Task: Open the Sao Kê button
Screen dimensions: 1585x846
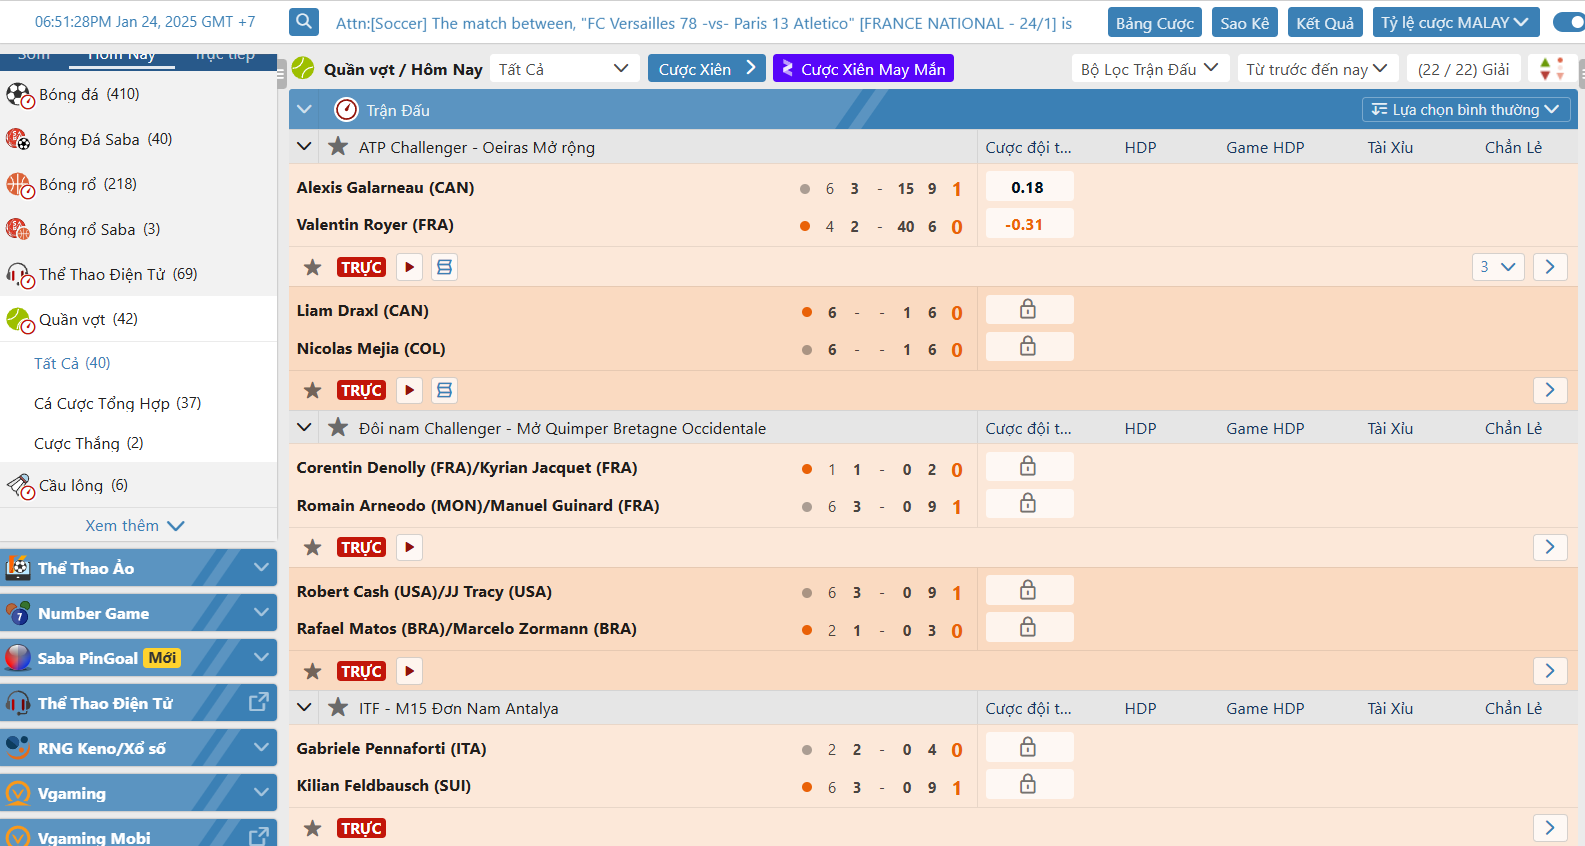Action: 1245,22
